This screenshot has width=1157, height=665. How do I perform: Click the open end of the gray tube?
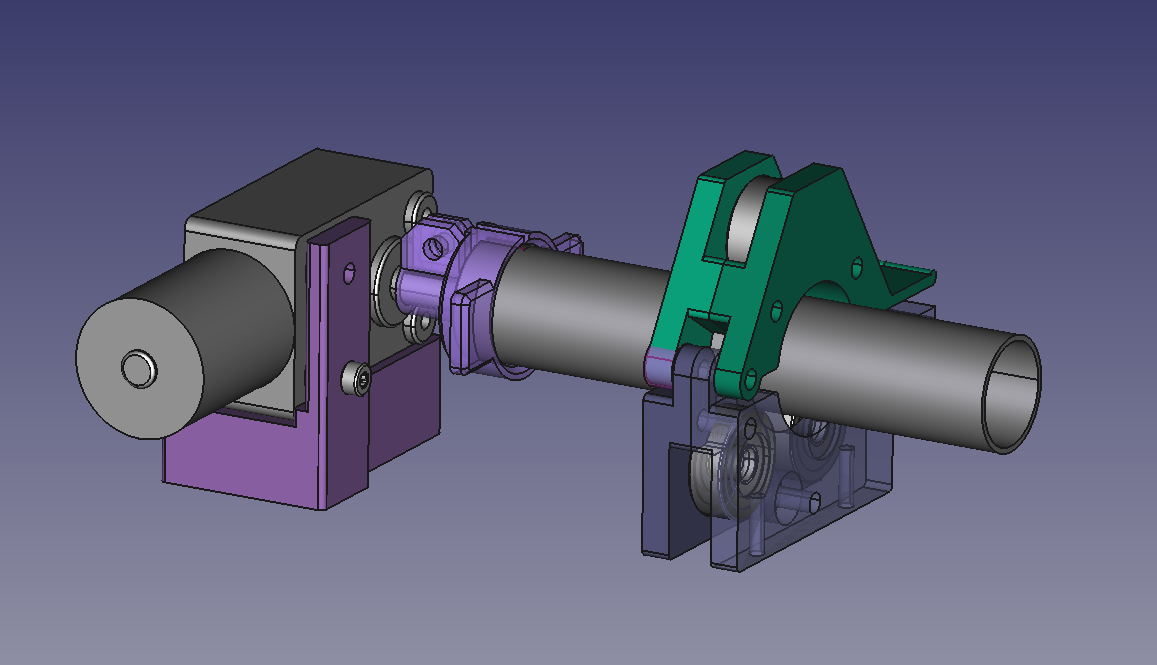[x=1012, y=393]
